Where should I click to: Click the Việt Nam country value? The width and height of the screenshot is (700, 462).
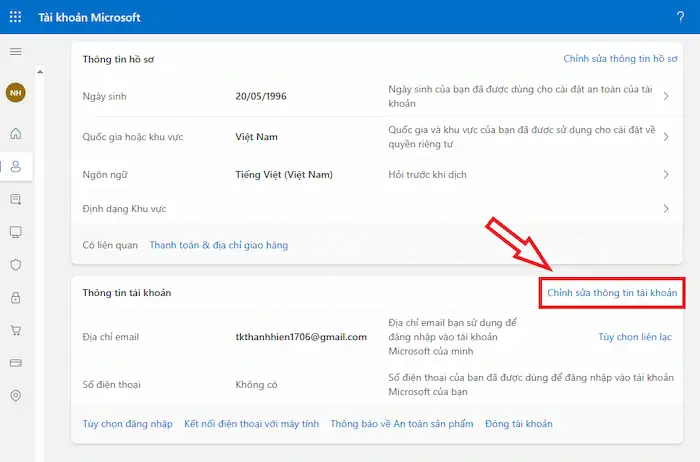pyautogui.click(x=257, y=137)
